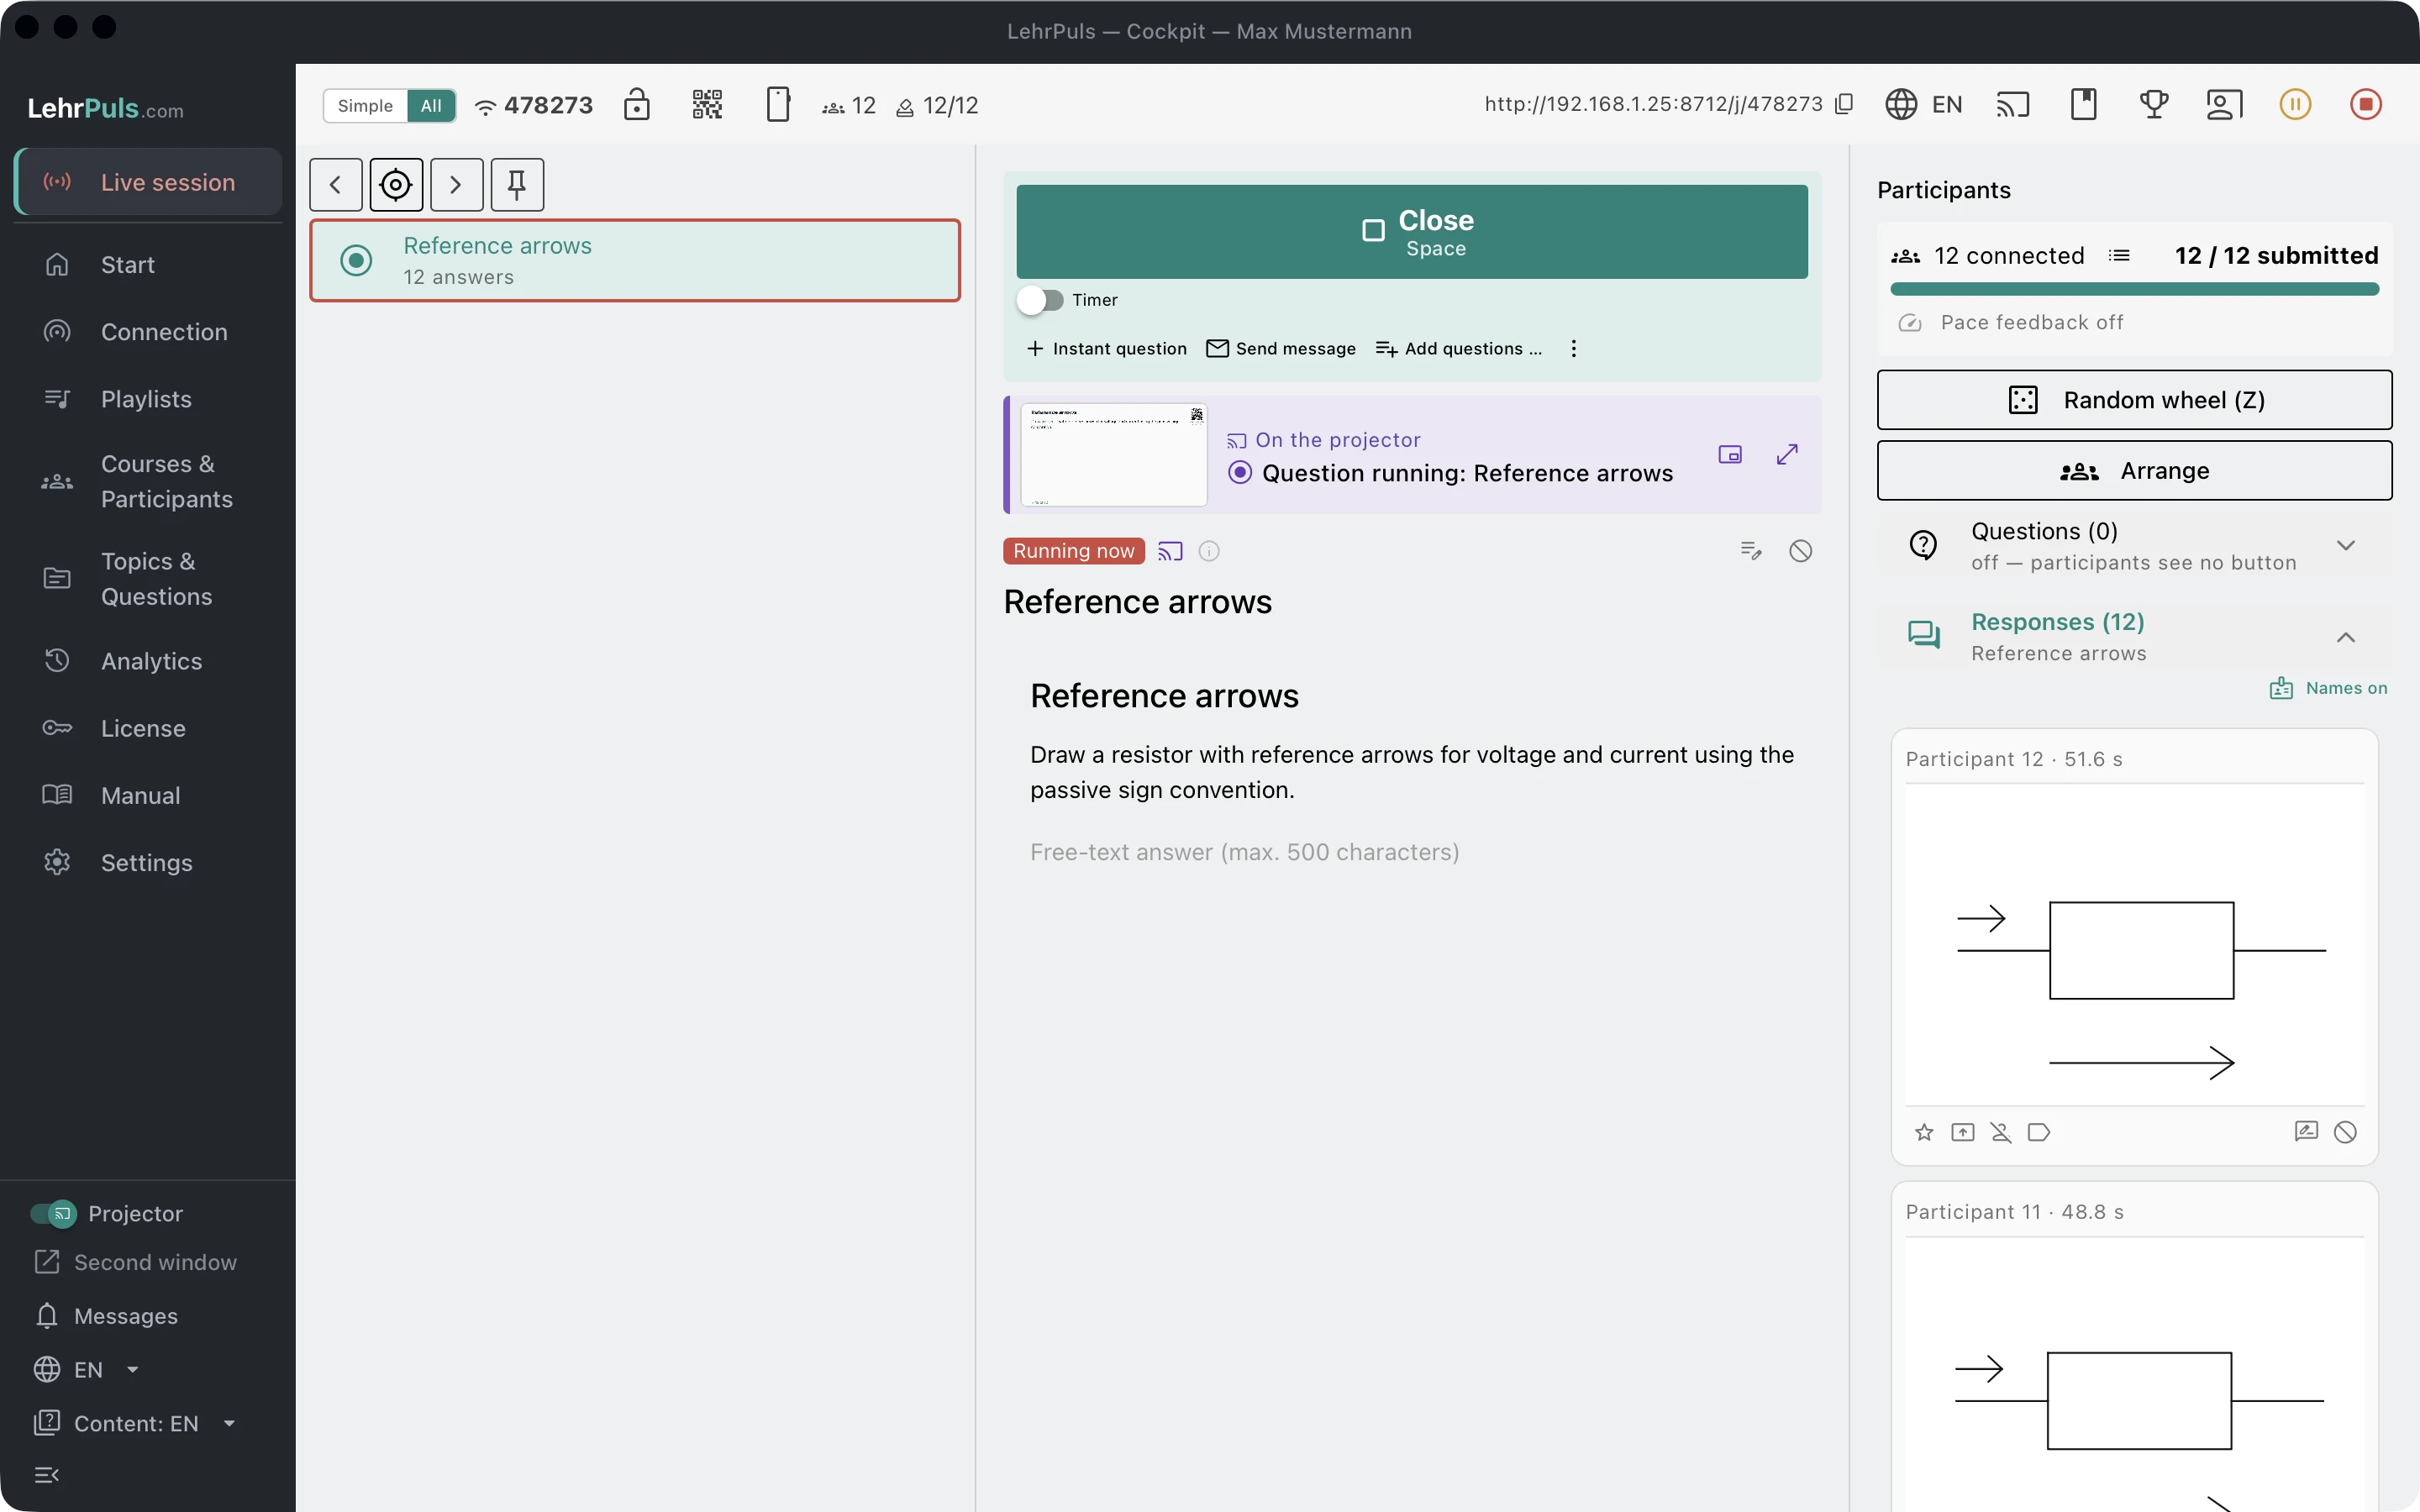Image resolution: width=2420 pixels, height=1512 pixels.
Task: Toggle Names on for responses
Action: [x=2328, y=688]
